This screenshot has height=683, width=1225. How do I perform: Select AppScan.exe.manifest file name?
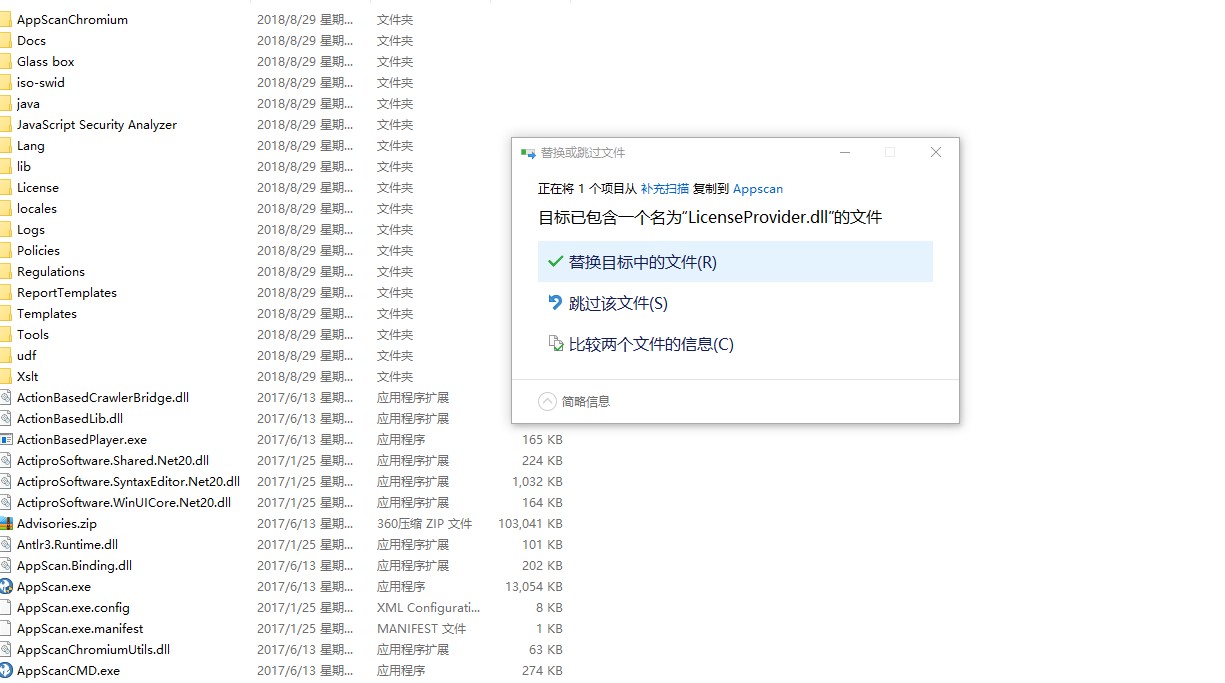point(80,628)
